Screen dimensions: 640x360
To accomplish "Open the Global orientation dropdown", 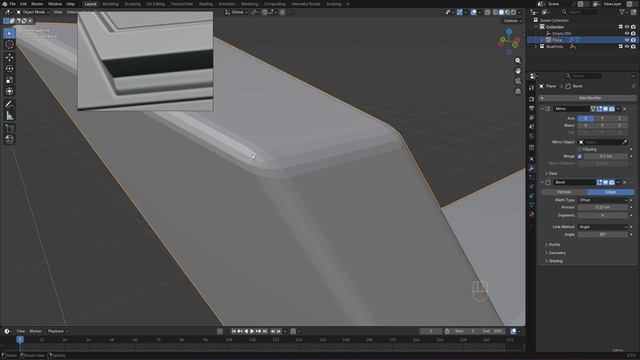I will pos(237,12).
